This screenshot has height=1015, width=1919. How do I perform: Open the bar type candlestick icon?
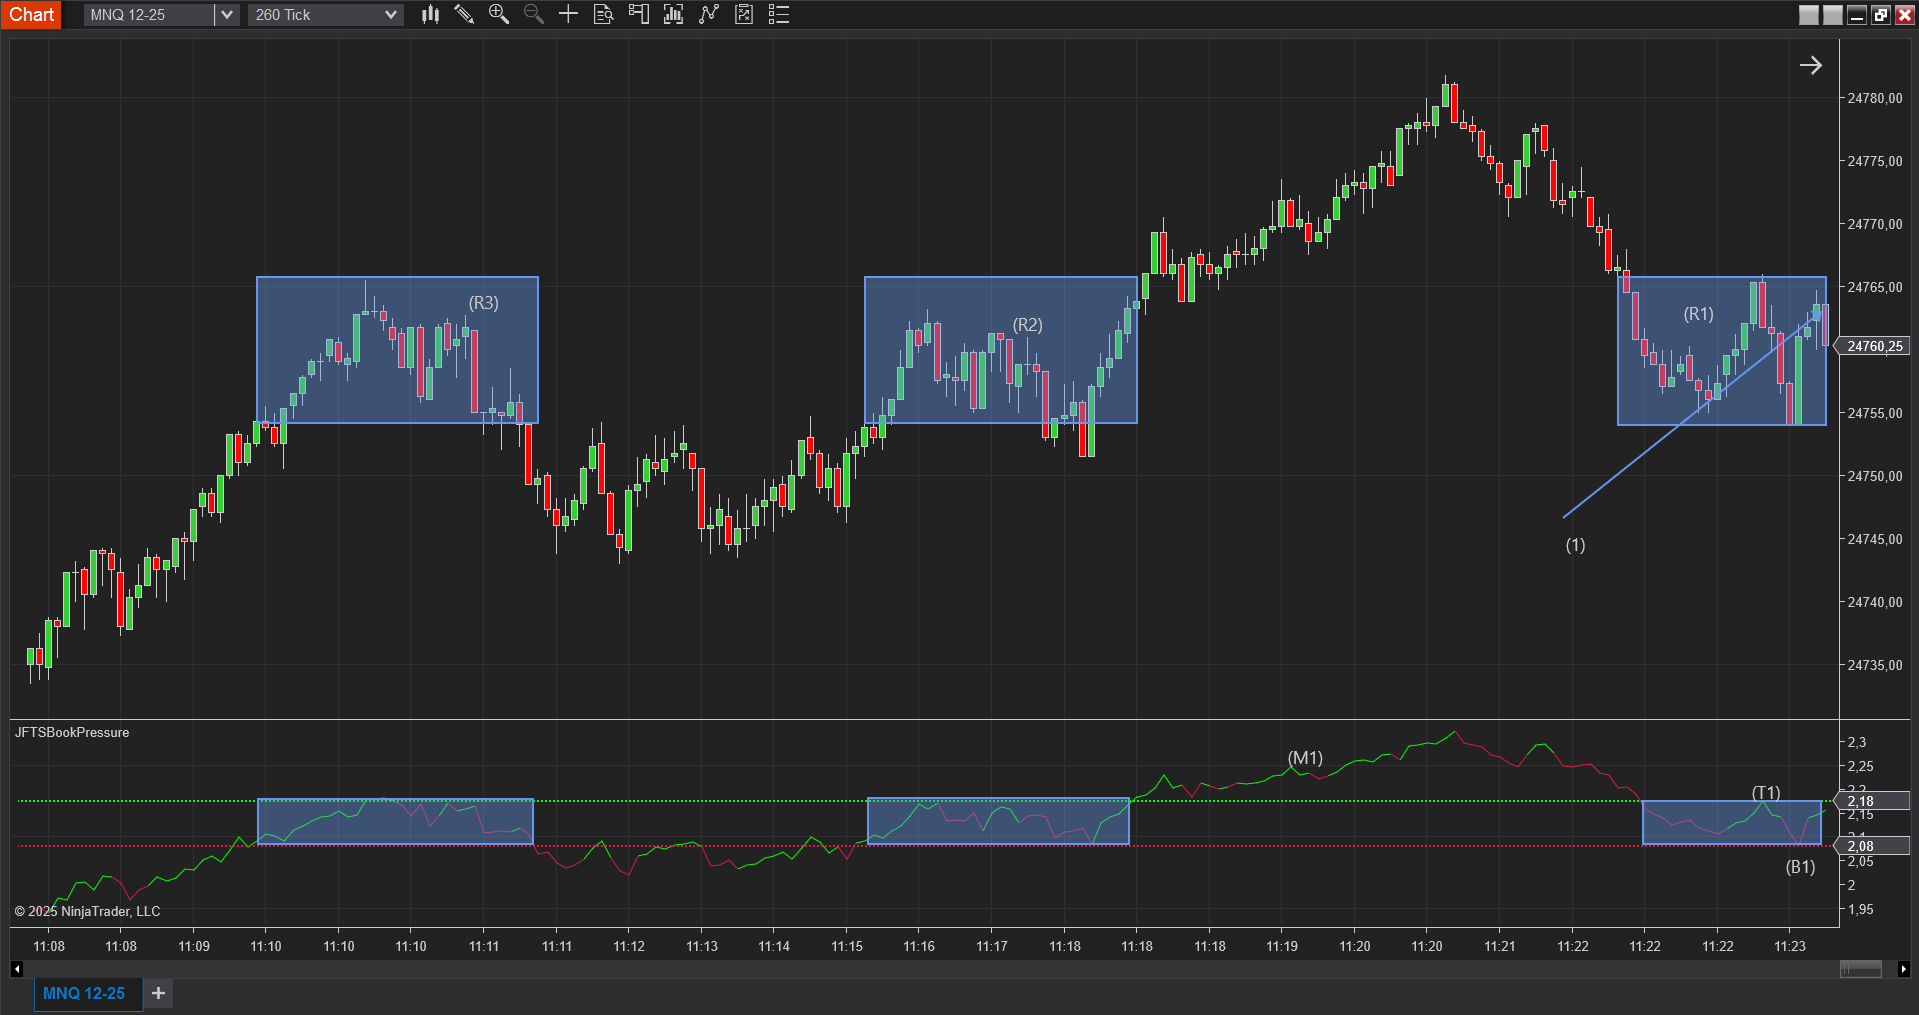coord(430,14)
